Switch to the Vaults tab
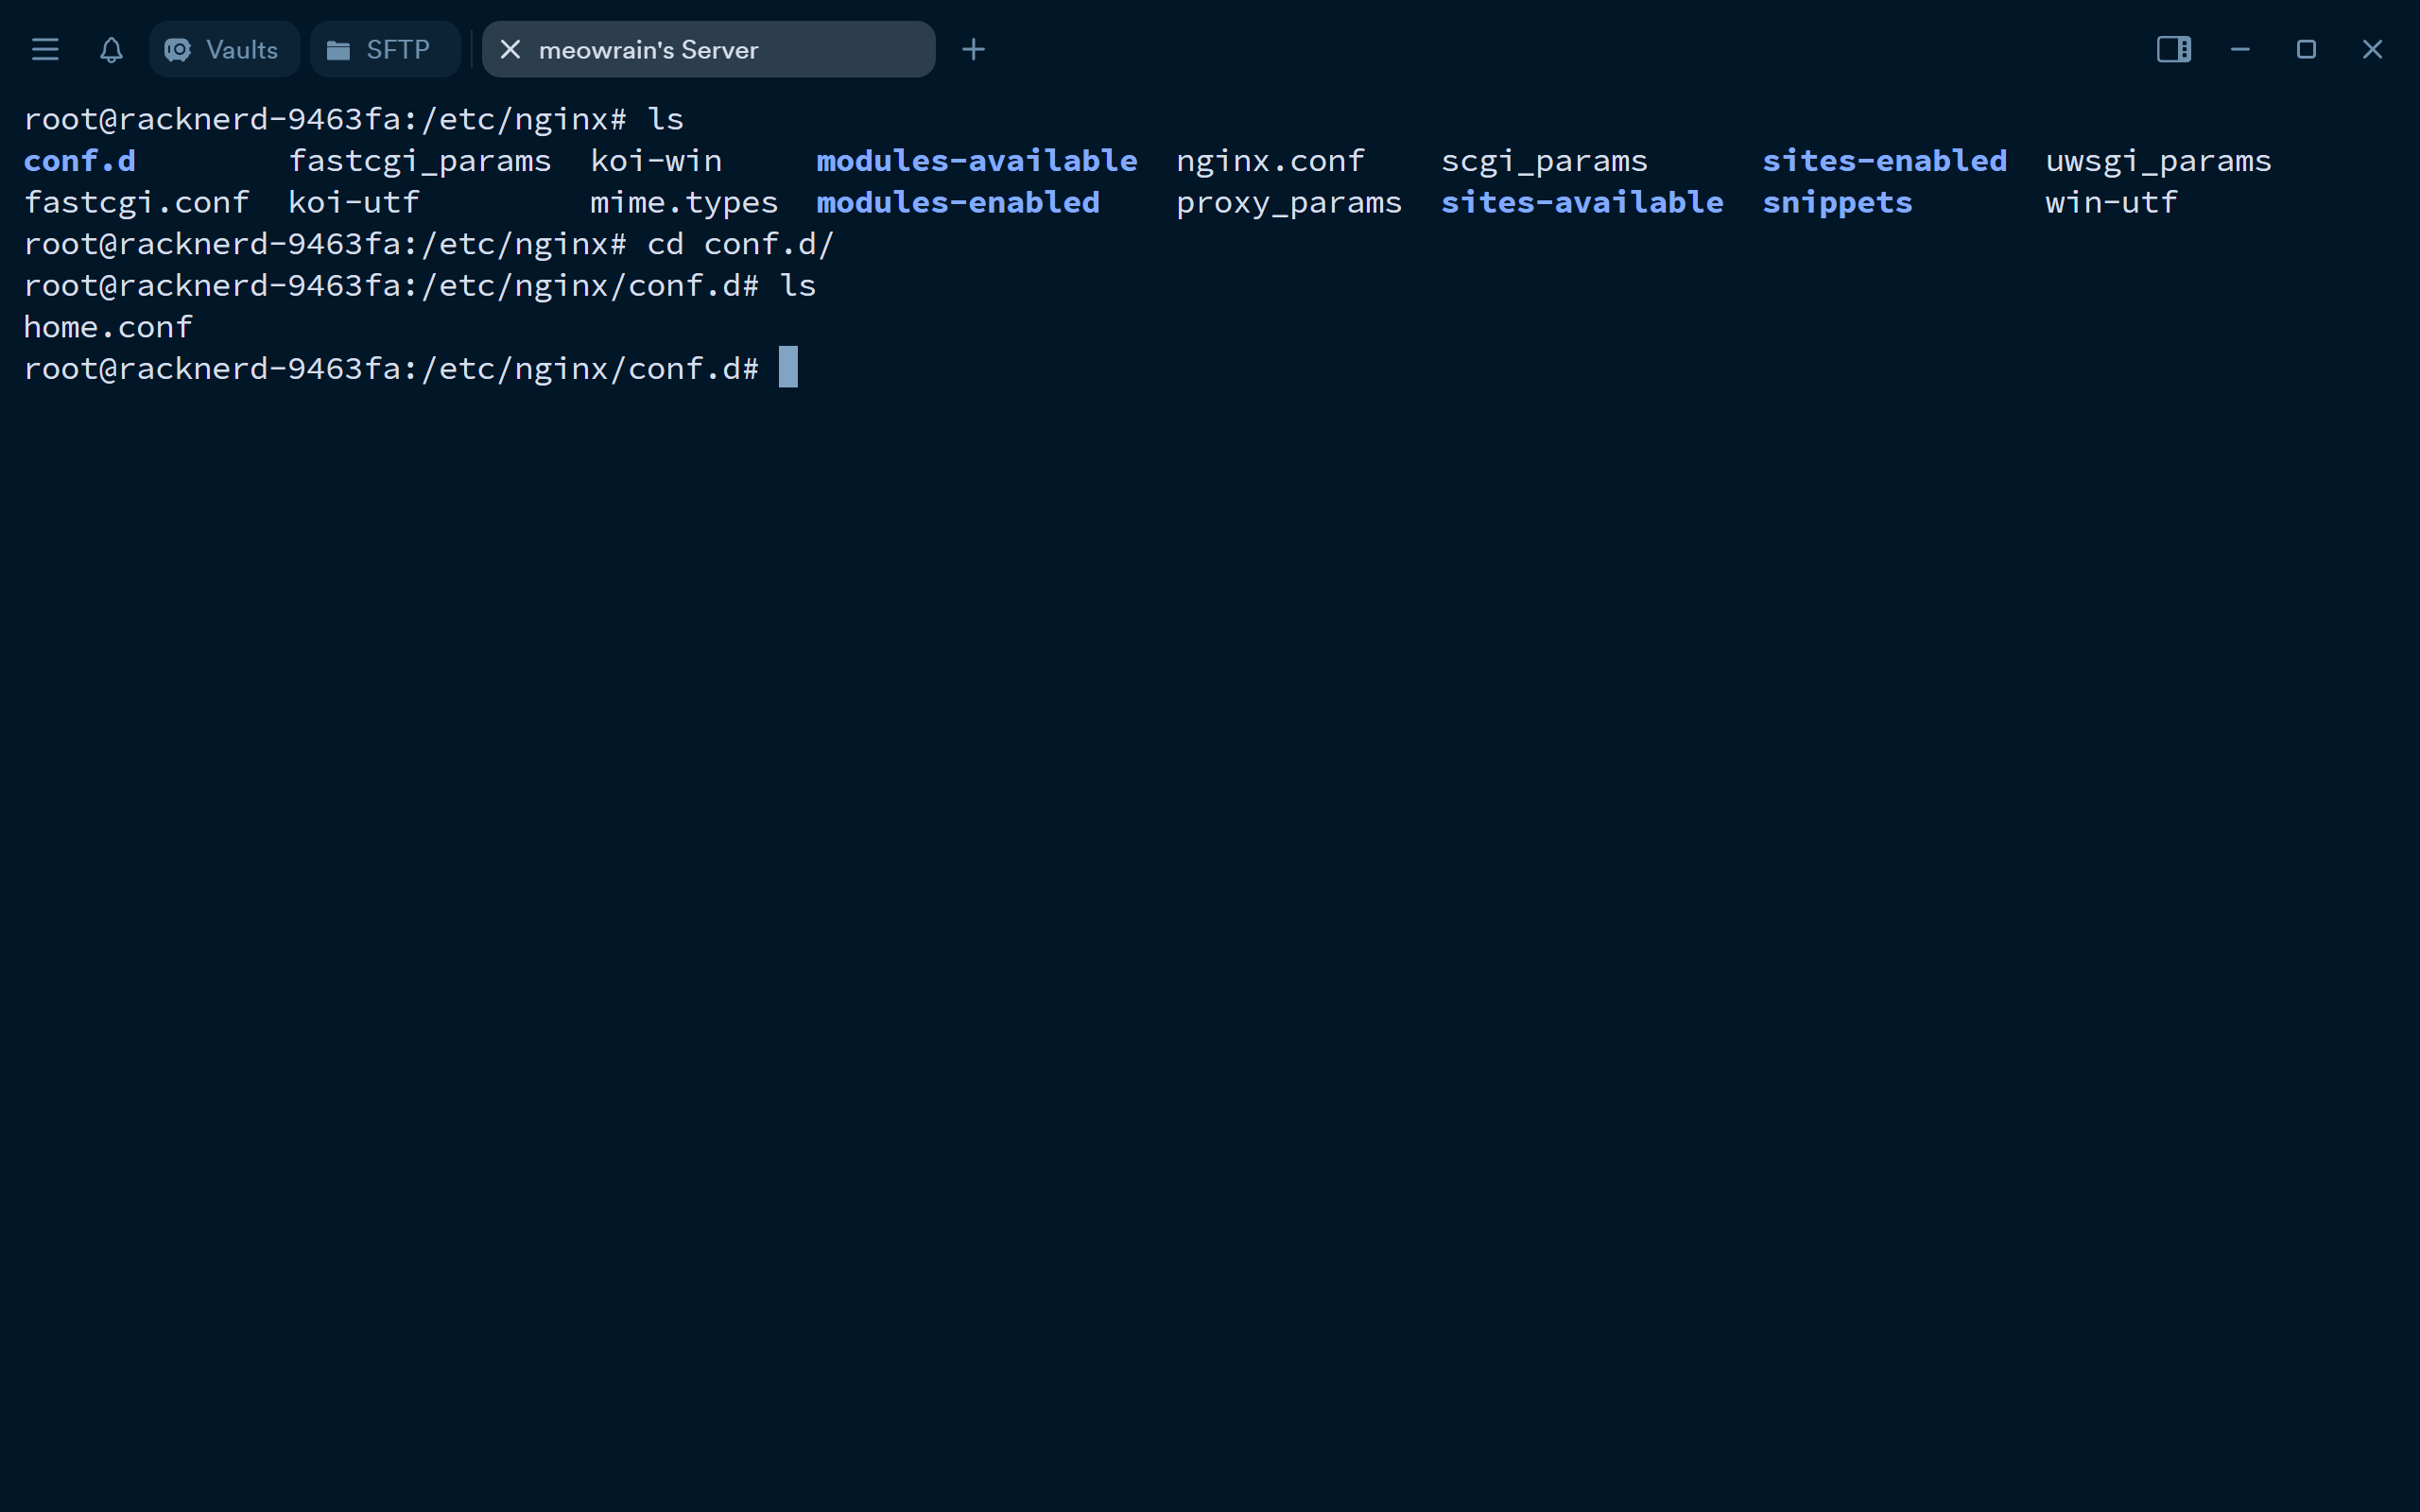 tap(224, 49)
